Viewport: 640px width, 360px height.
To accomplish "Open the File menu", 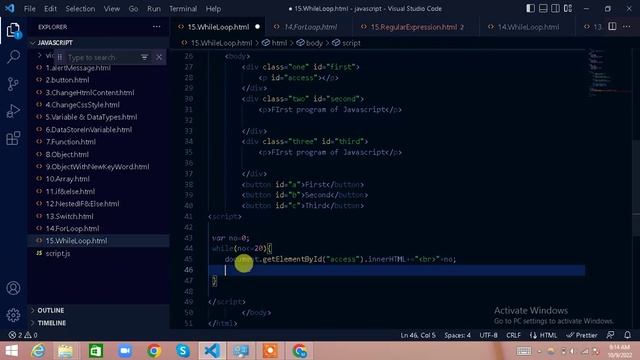I will (29, 9).
